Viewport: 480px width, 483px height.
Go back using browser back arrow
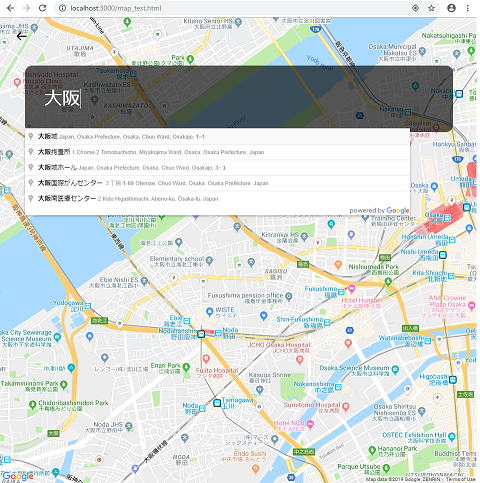(10, 8)
